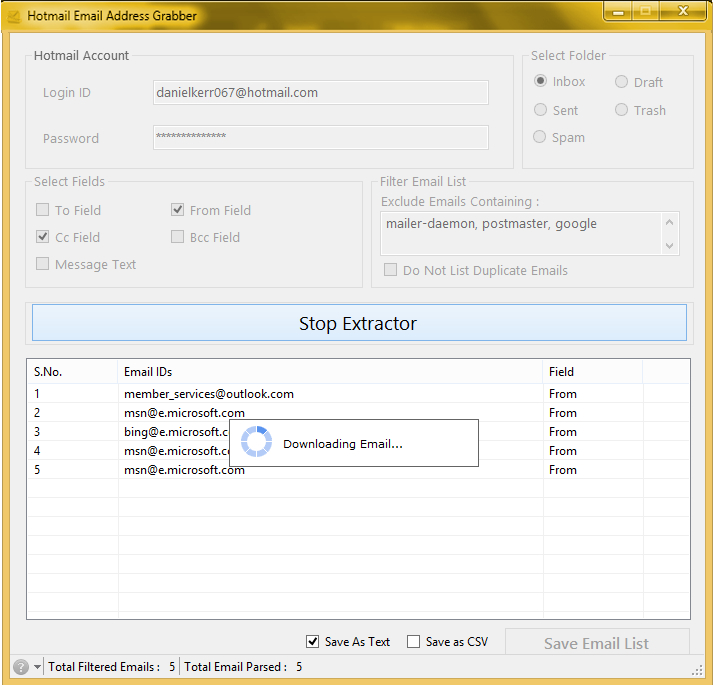The width and height of the screenshot is (715, 685).
Task: Check Do Not List Duplicate Emails
Action: pos(391,270)
